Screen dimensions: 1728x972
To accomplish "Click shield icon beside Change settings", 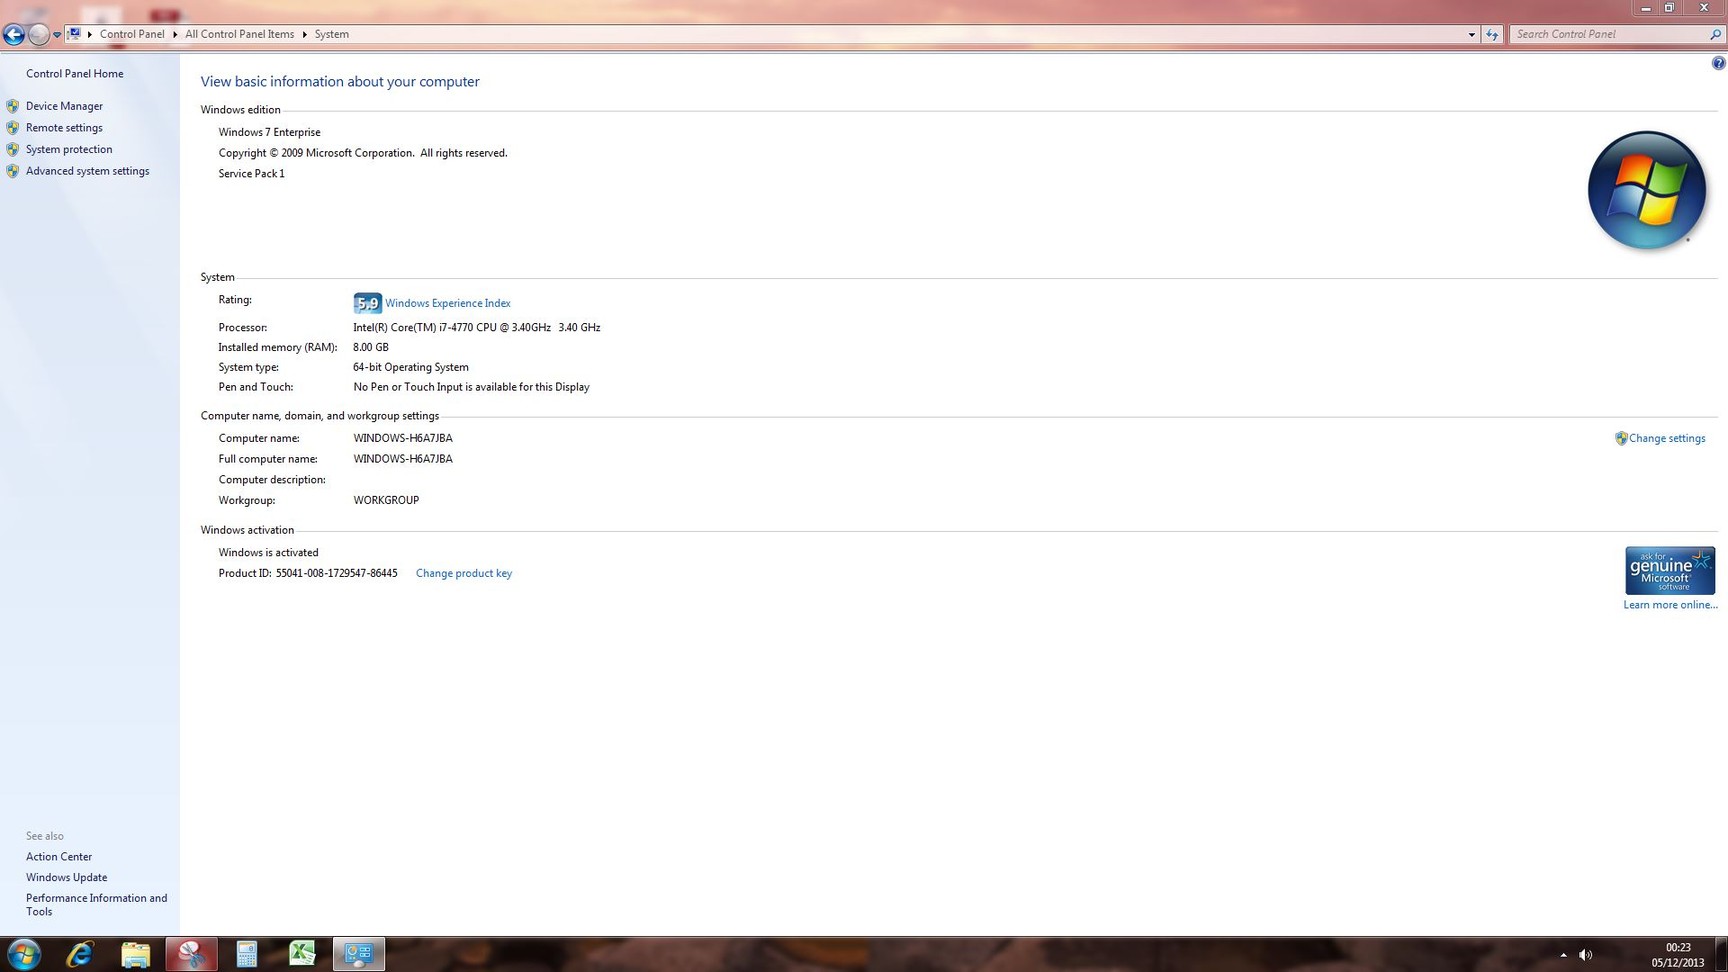I will [x=1621, y=438].
